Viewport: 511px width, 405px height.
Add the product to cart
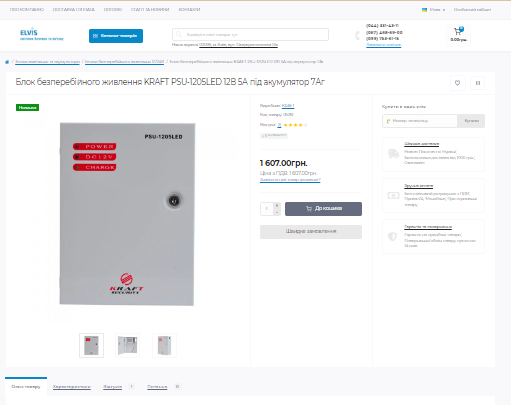click(323, 209)
